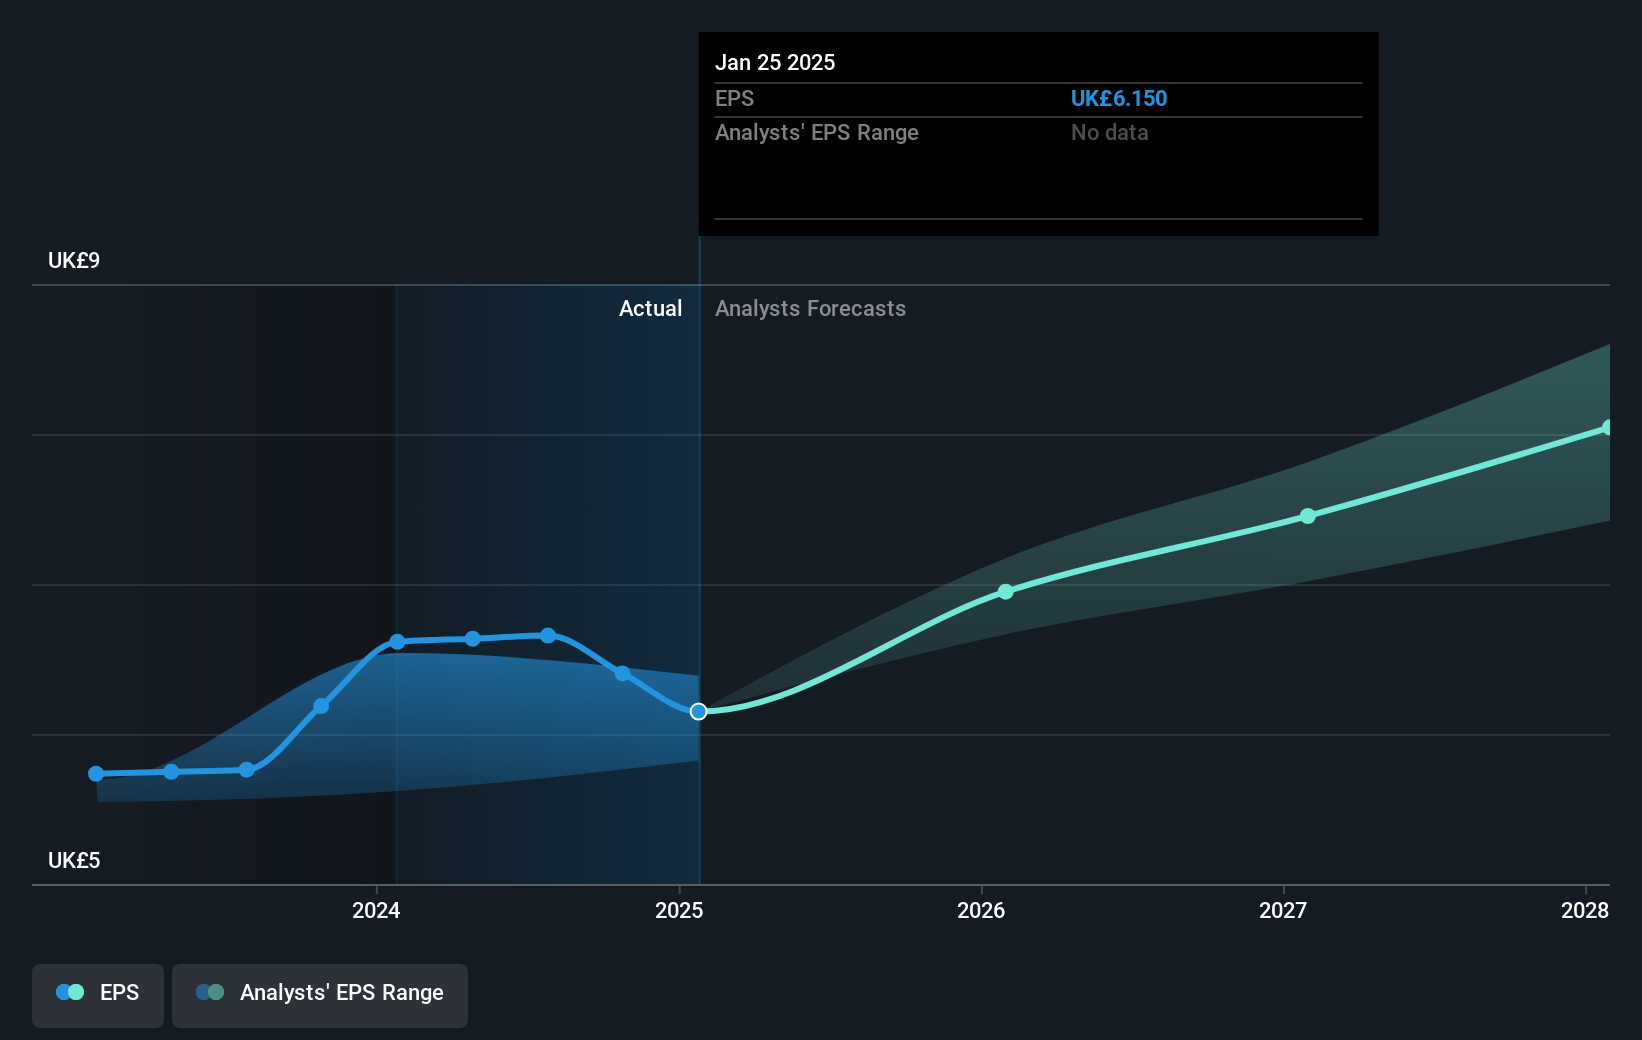Toggle the EPS legend button
Image resolution: width=1642 pixels, height=1040 pixels.
[x=98, y=995]
